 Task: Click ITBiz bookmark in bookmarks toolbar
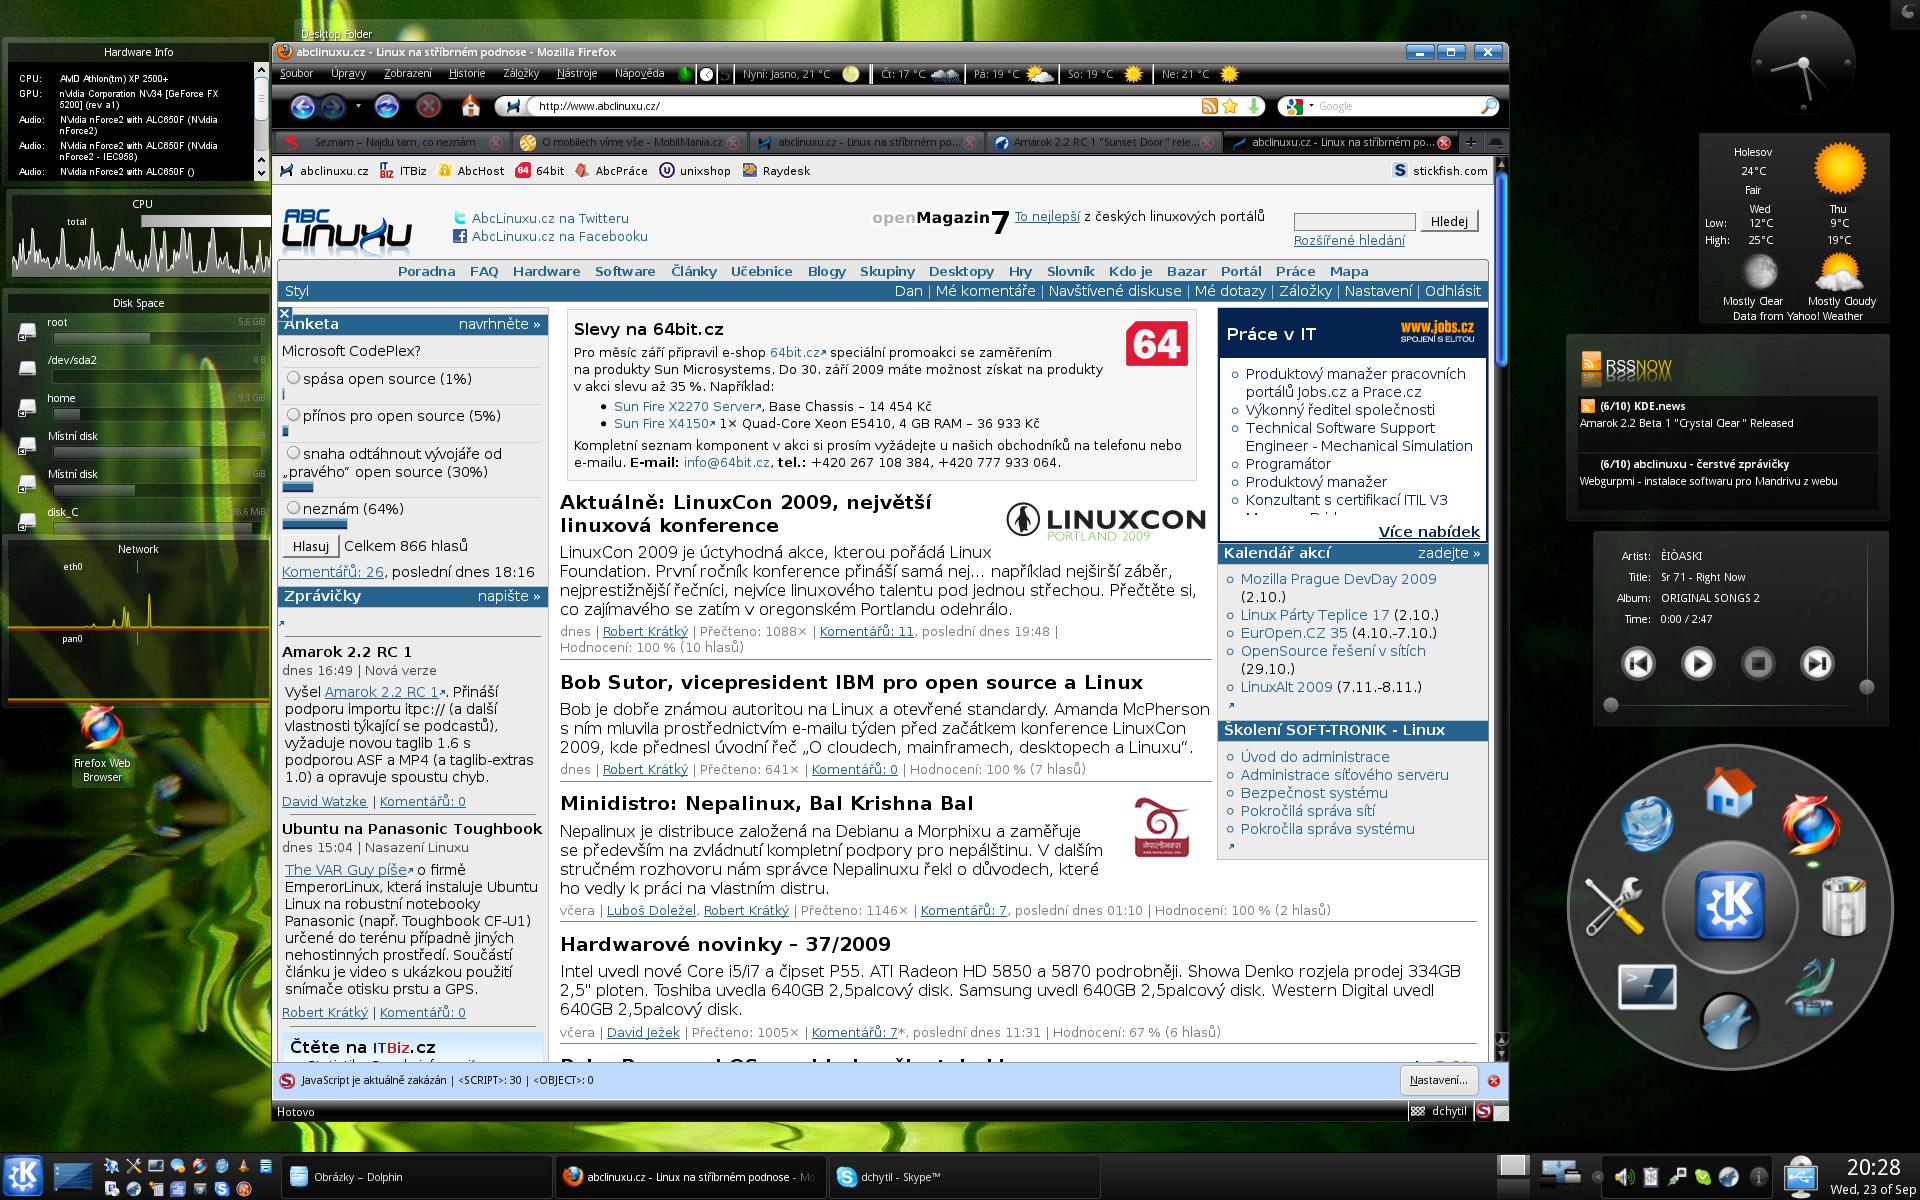pos(404,171)
